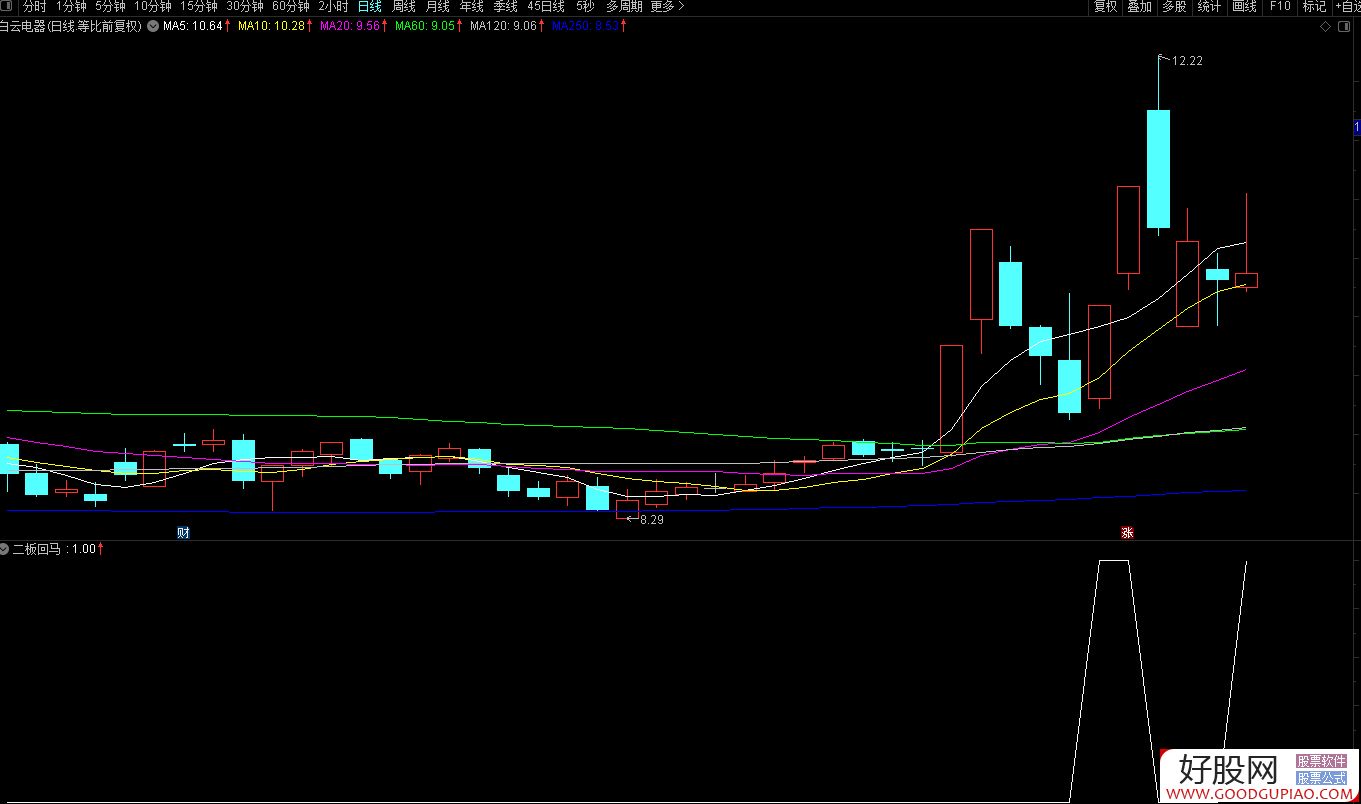This screenshot has height=804, width=1361.
Task: Click the 8.29 low price label
Action: tap(652, 520)
